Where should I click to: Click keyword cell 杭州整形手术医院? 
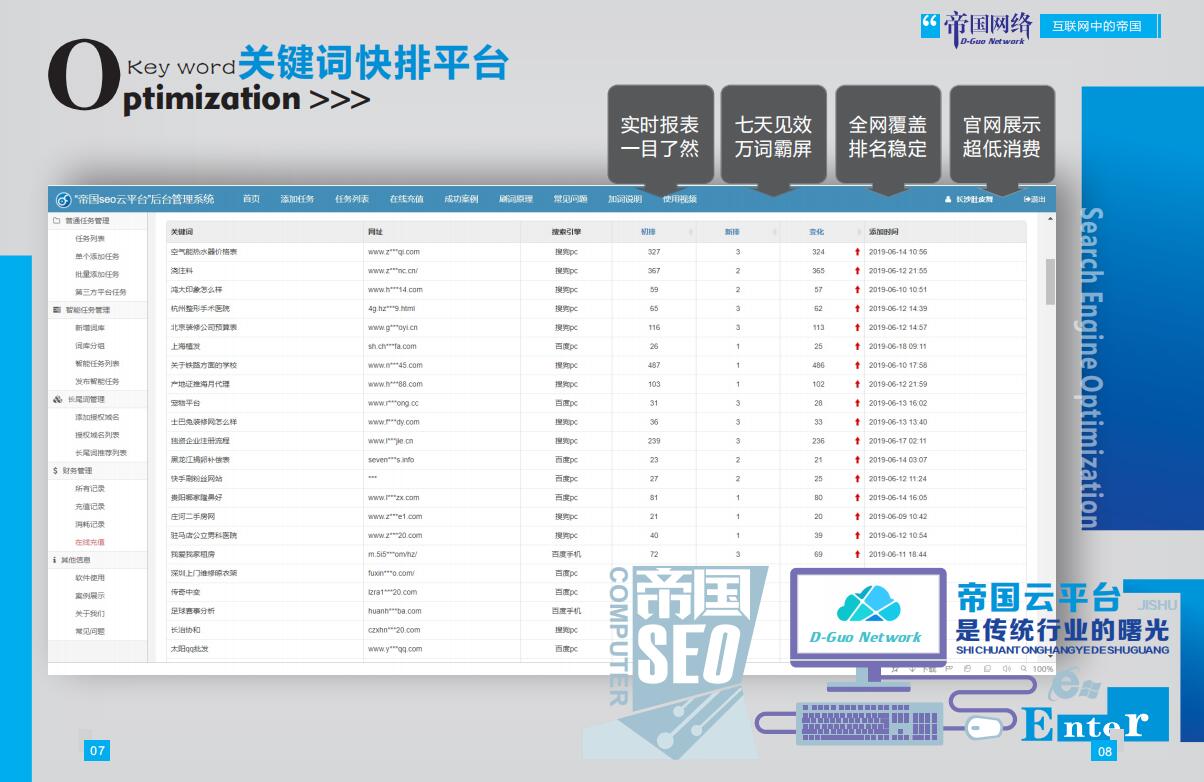[200, 309]
